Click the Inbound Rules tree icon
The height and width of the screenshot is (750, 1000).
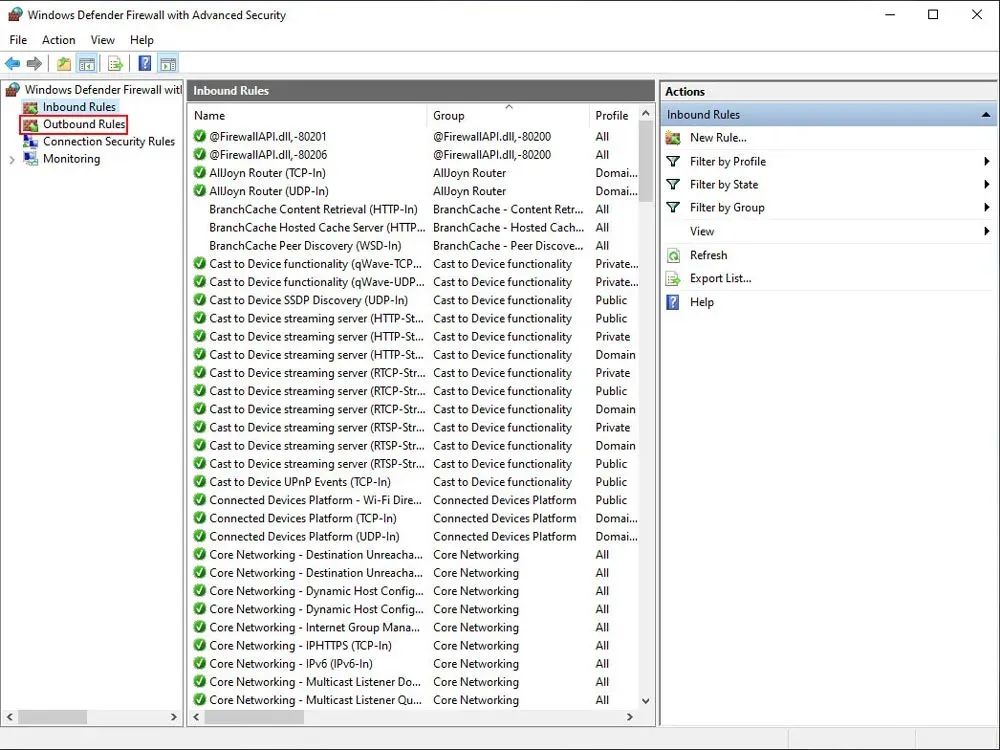coord(30,107)
